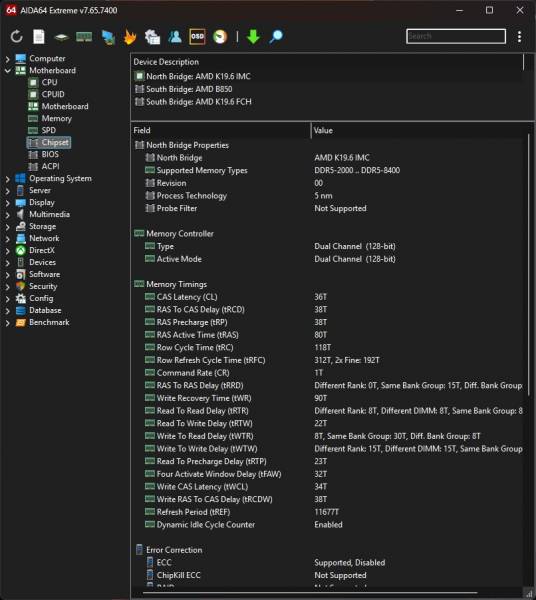The image size is (536, 600).
Task: Click the CAS Latency (CL) row
Action: pyautogui.click(x=329, y=297)
